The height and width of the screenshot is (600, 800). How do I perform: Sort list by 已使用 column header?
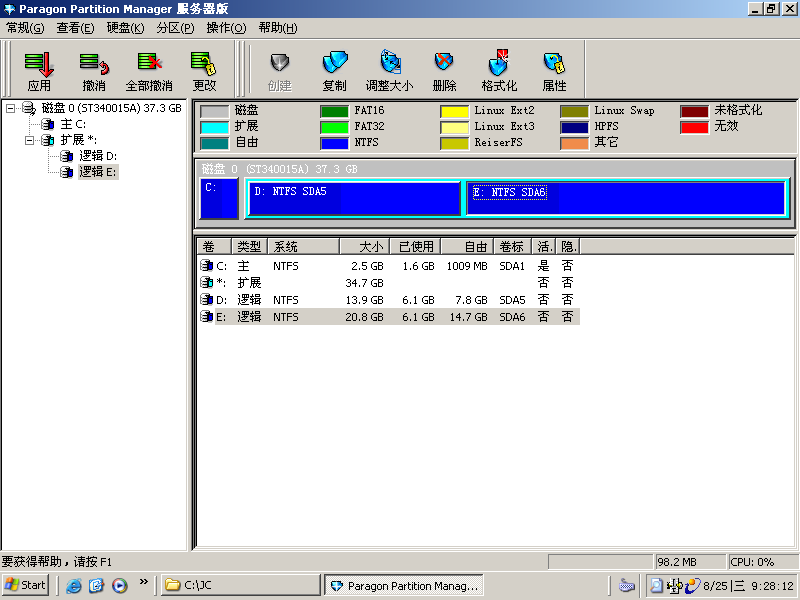[x=415, y=247]
